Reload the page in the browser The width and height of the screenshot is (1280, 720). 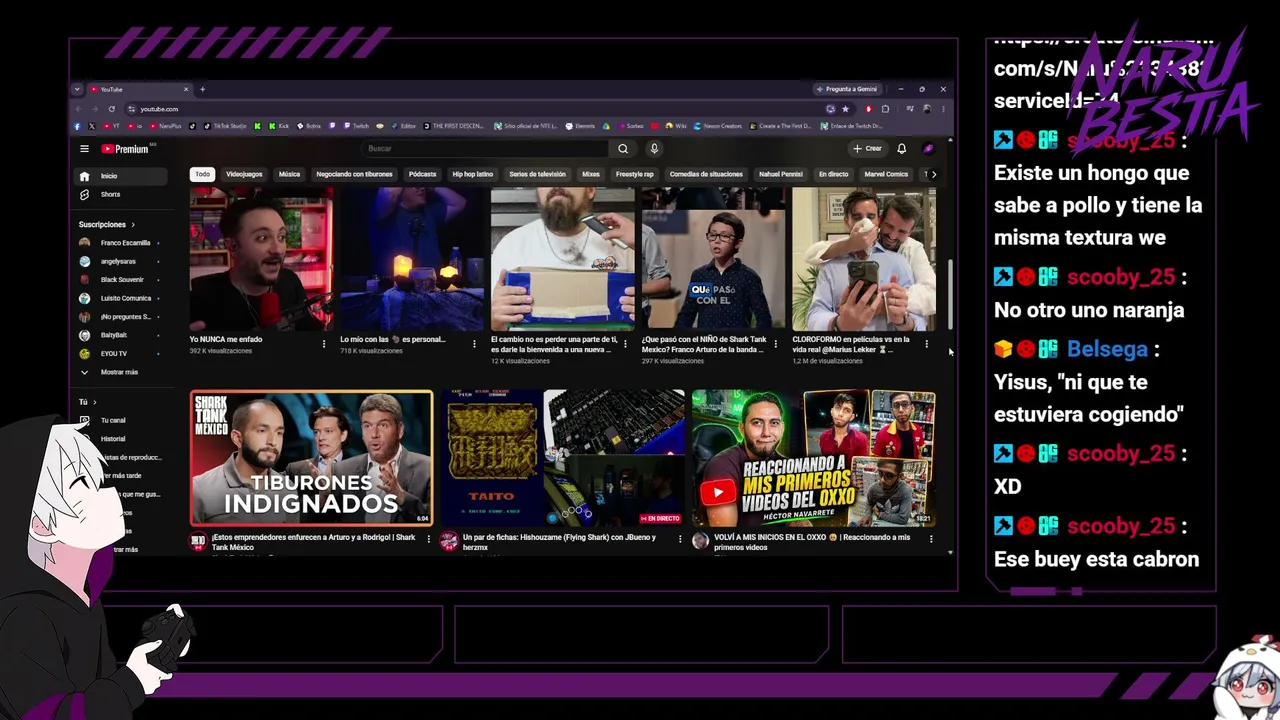pos(111,109)
